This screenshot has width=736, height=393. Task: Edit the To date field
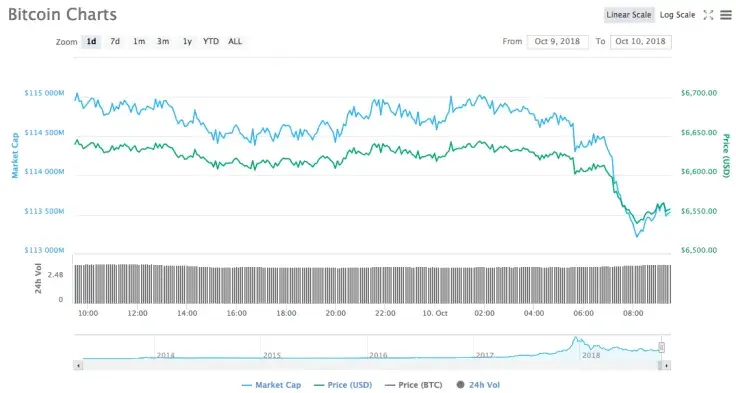[x=640, y=41]
